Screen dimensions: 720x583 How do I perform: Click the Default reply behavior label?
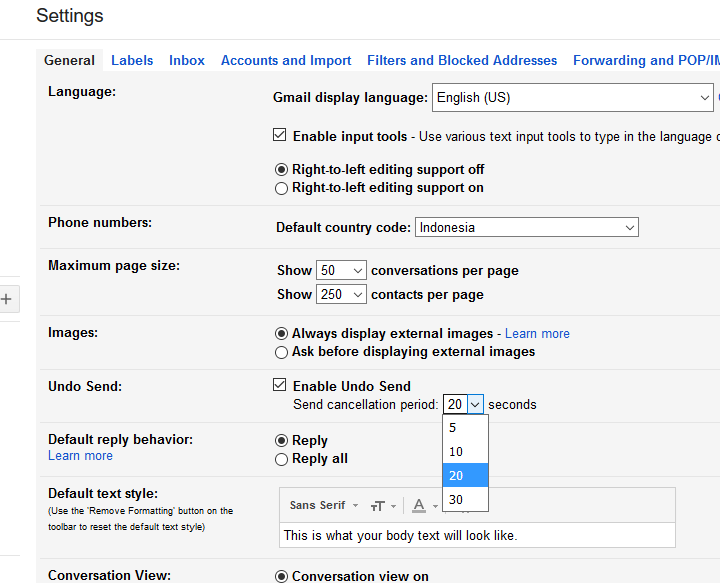(120, 439)
